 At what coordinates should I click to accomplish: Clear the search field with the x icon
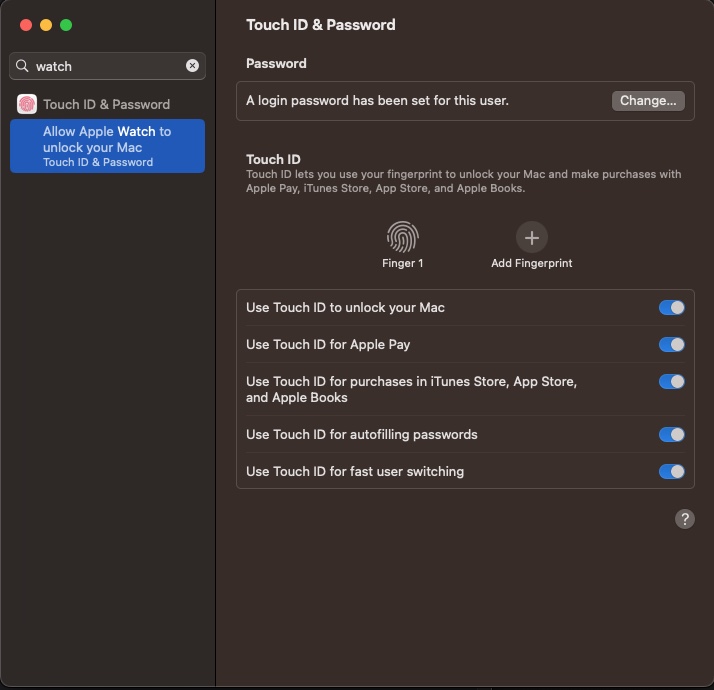tap(192, 66)
